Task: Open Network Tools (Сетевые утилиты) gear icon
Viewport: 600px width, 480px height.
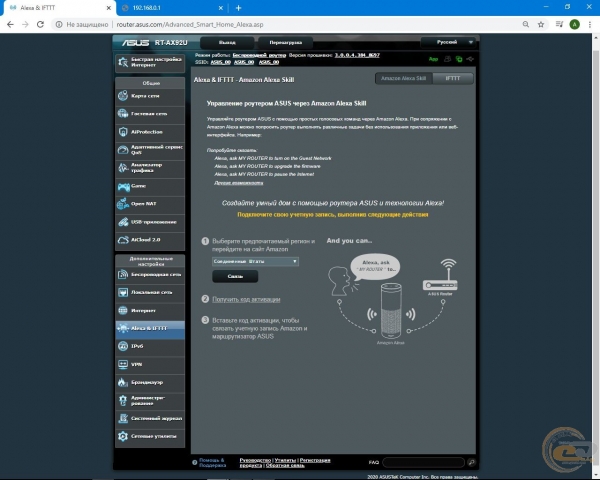Action: coord(123,436)
